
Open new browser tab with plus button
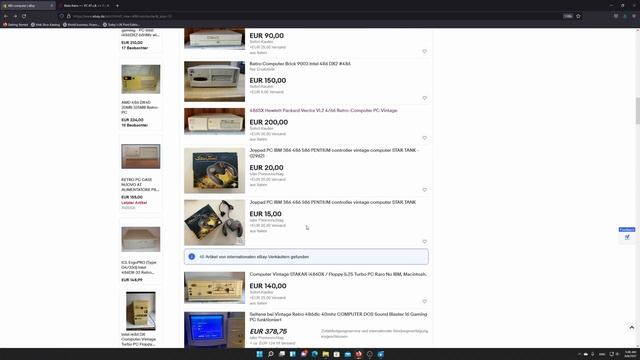point(117,6)
